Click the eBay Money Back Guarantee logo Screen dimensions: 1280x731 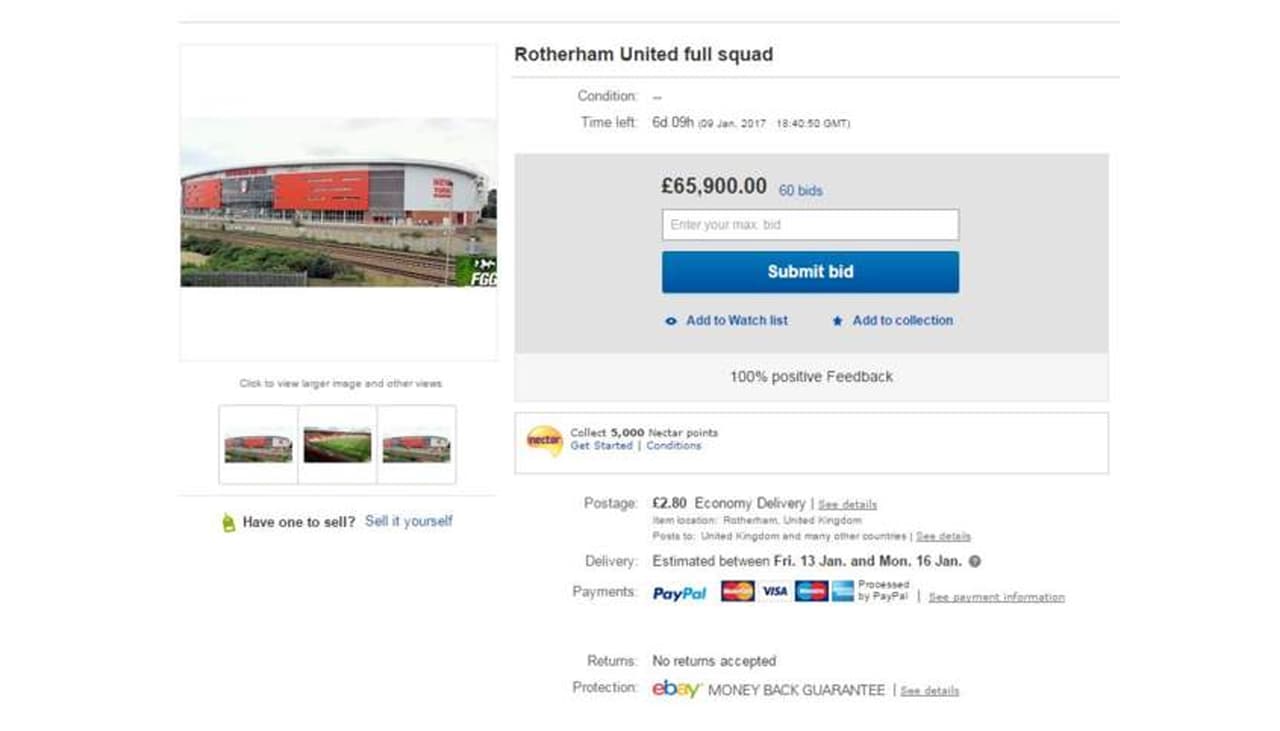677,689
